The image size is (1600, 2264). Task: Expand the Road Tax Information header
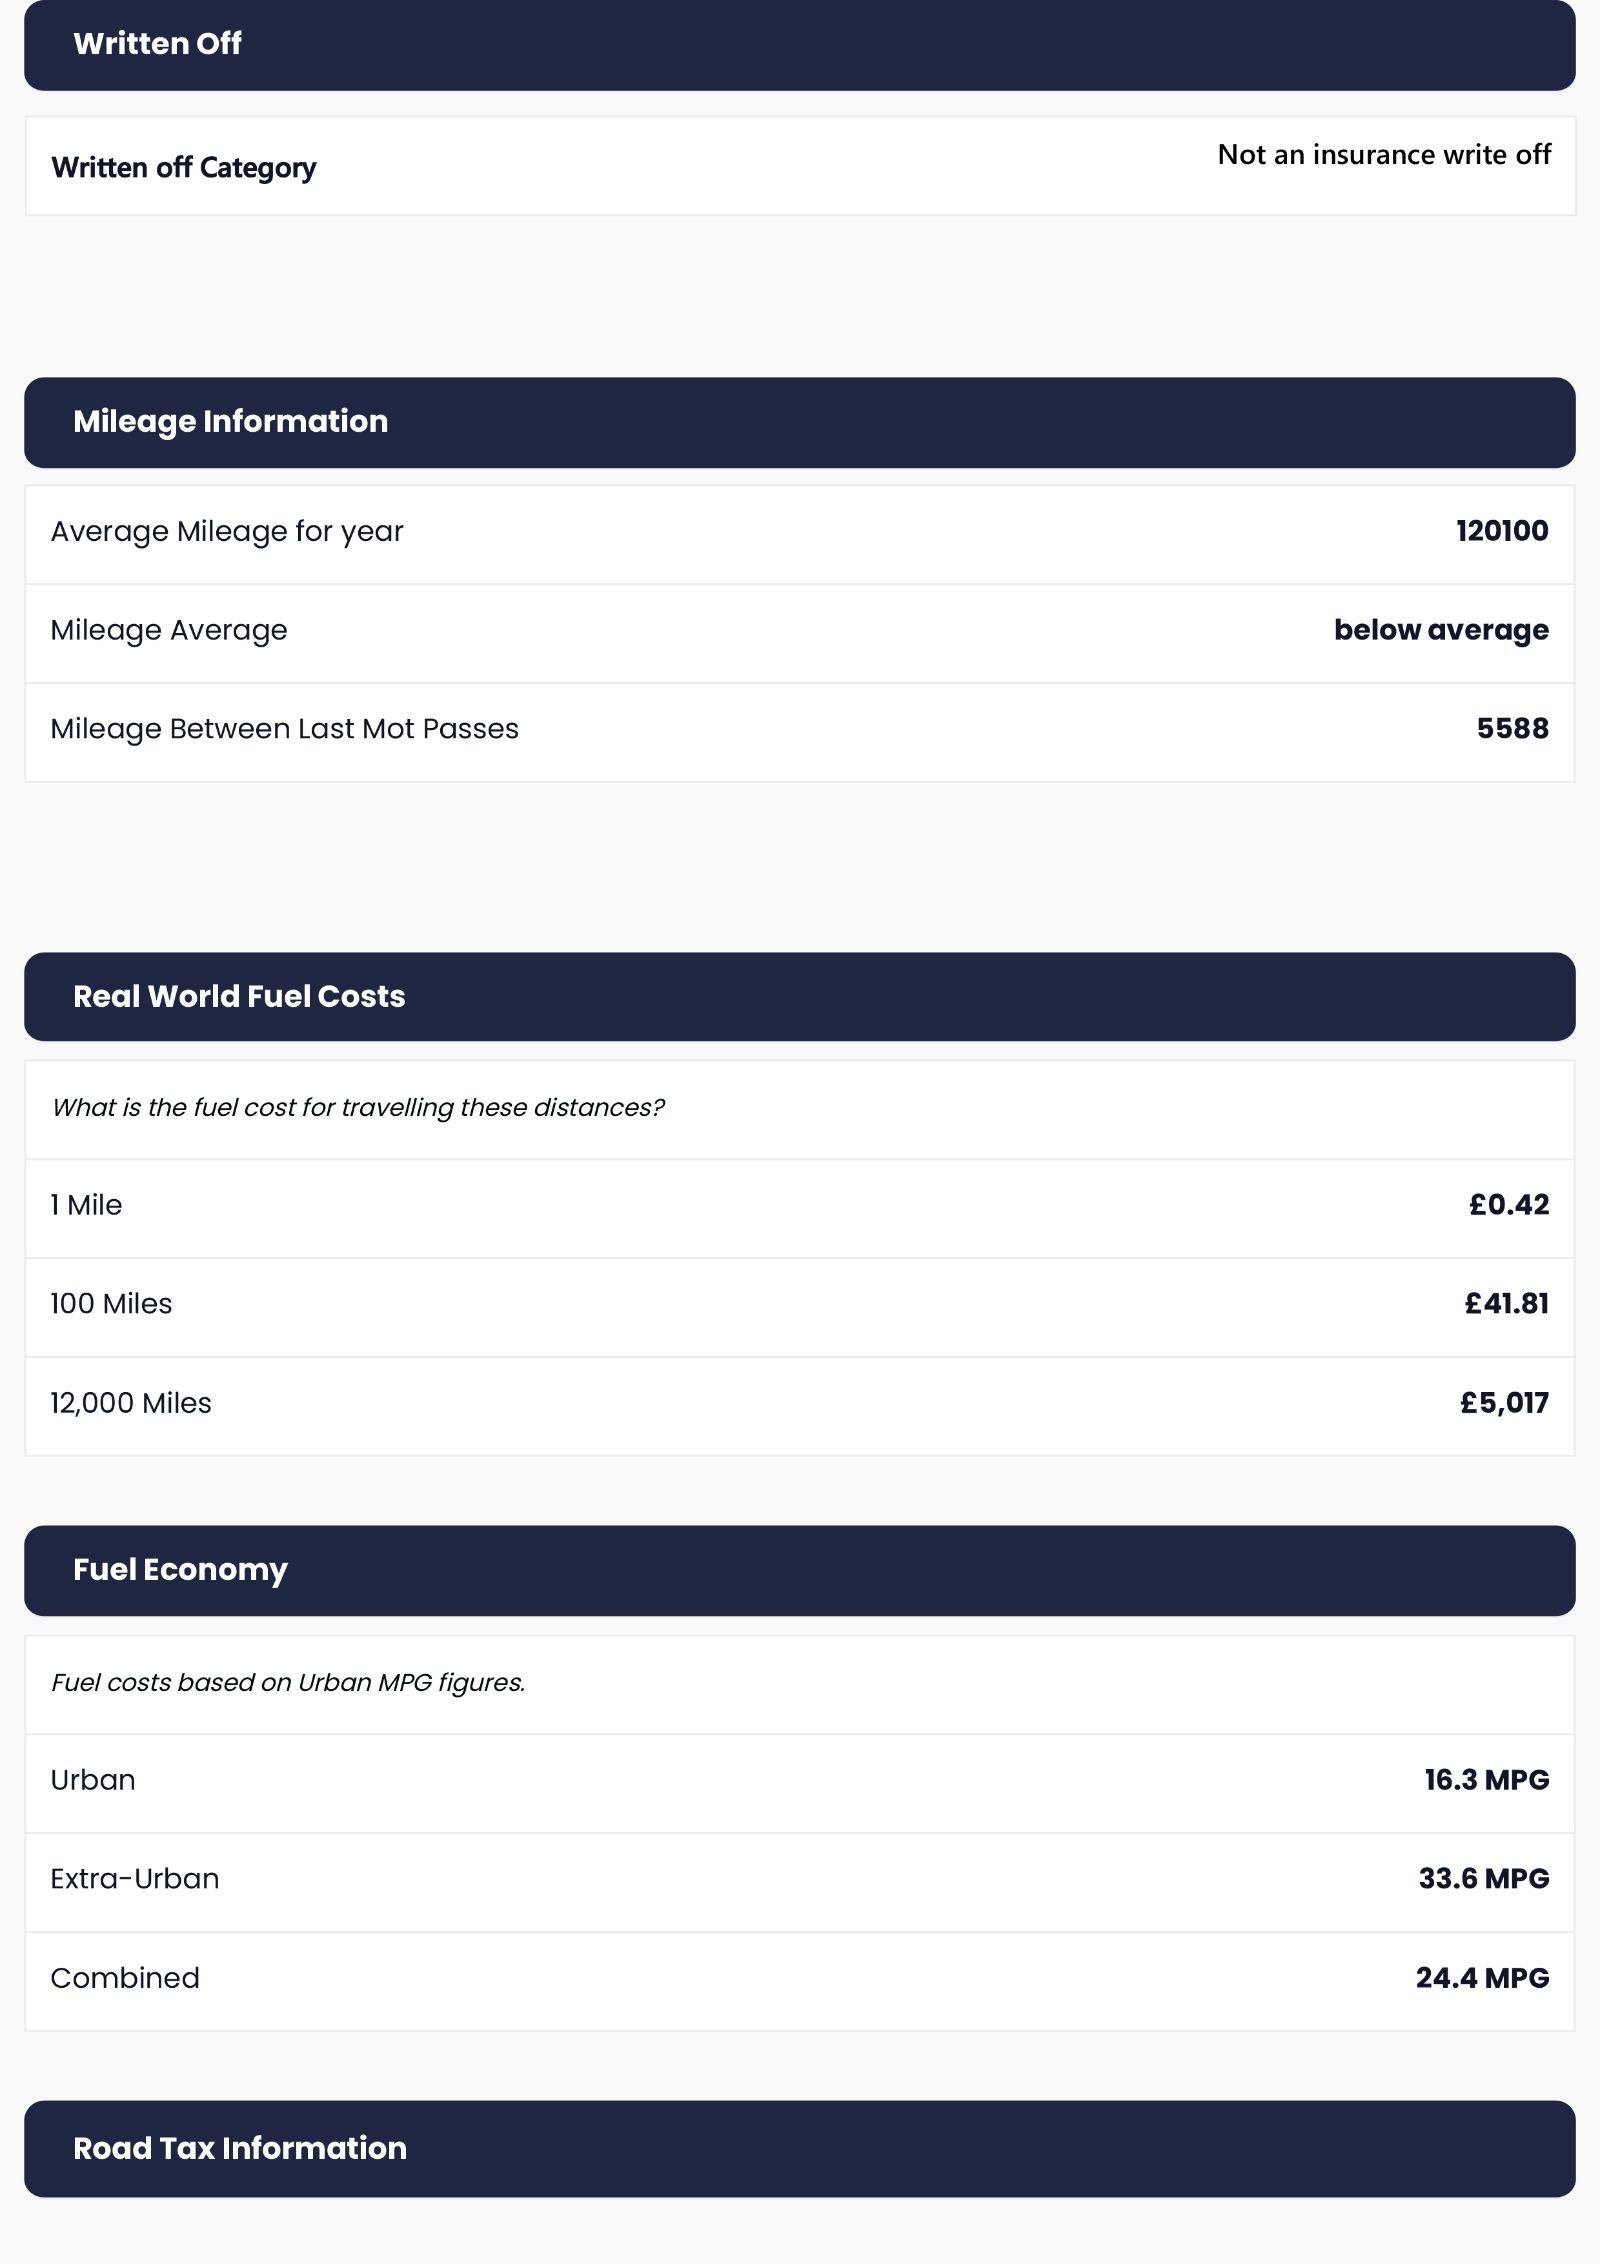point(800,2148)
